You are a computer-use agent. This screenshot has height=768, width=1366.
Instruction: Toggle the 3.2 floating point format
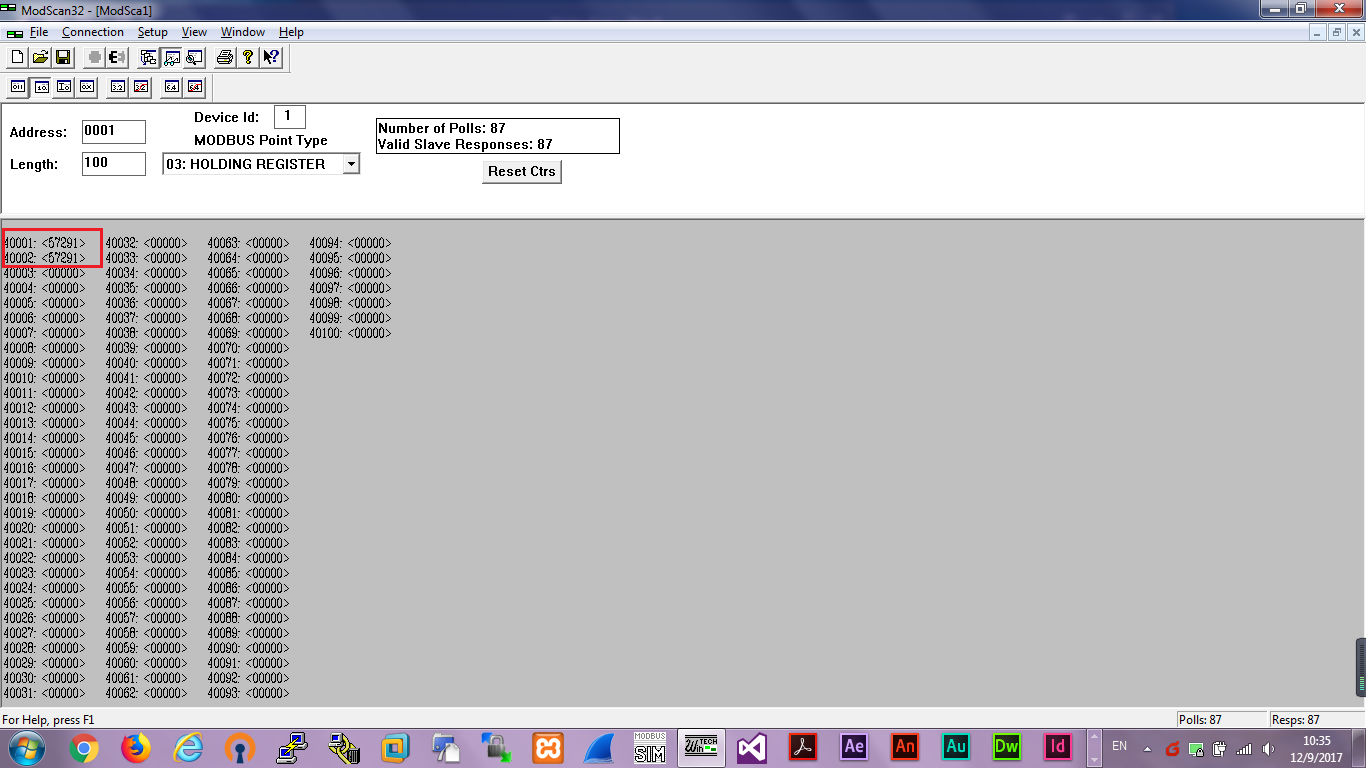[118, 87]
